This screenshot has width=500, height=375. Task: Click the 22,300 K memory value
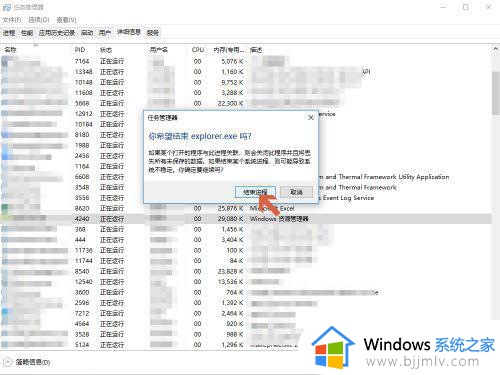click(231, 104)
